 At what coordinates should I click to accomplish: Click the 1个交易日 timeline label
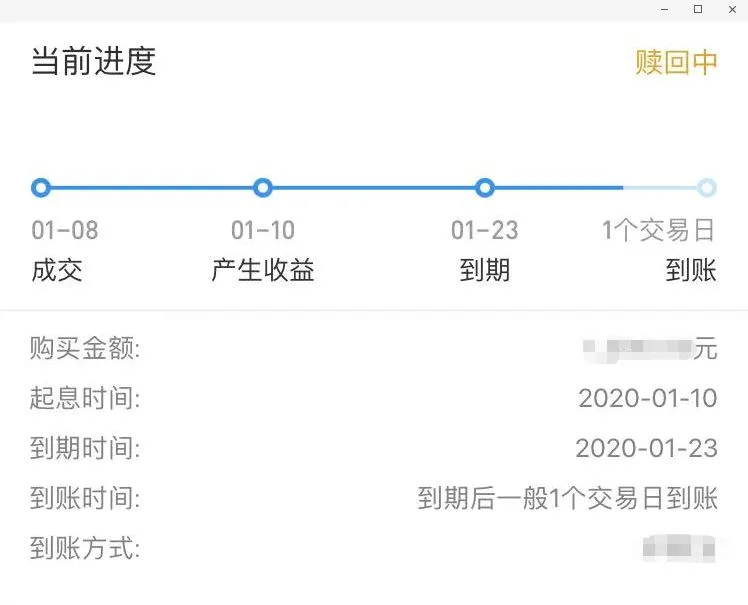coord(658,230)
